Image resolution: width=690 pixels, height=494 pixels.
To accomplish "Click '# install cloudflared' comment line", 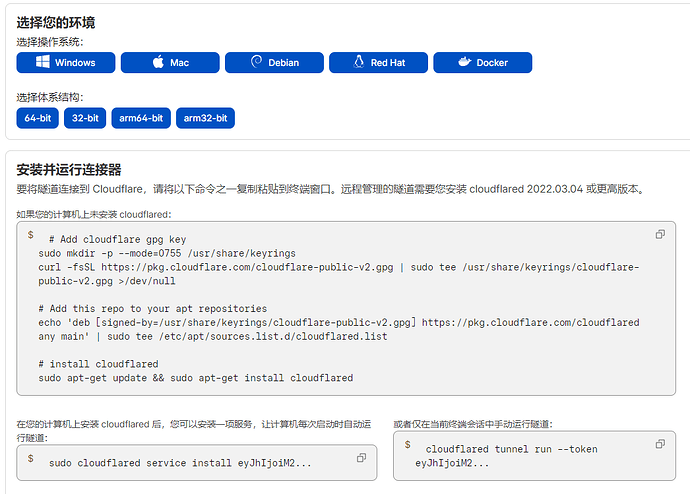I will [98, 364].
